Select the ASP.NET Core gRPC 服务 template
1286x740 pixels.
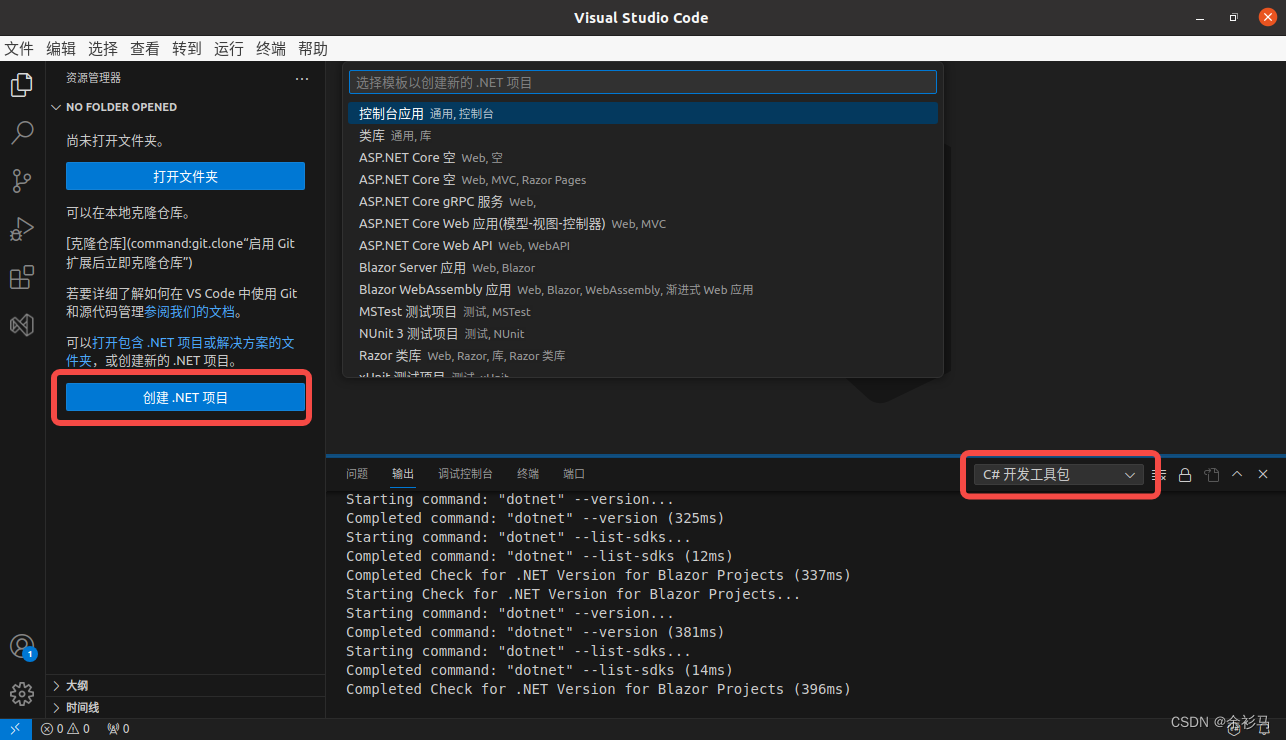pos(643,202)
